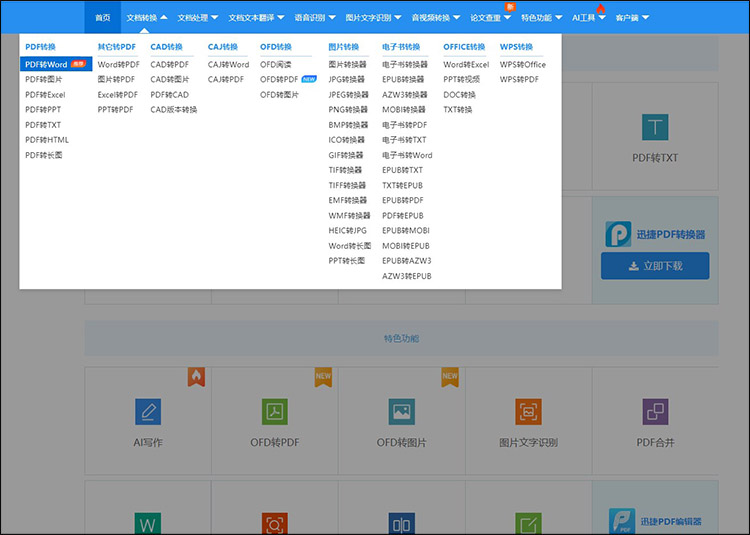Click the green W icon in bottom row
This screenshot has width=750, height=535.
(x=148, y=524)
